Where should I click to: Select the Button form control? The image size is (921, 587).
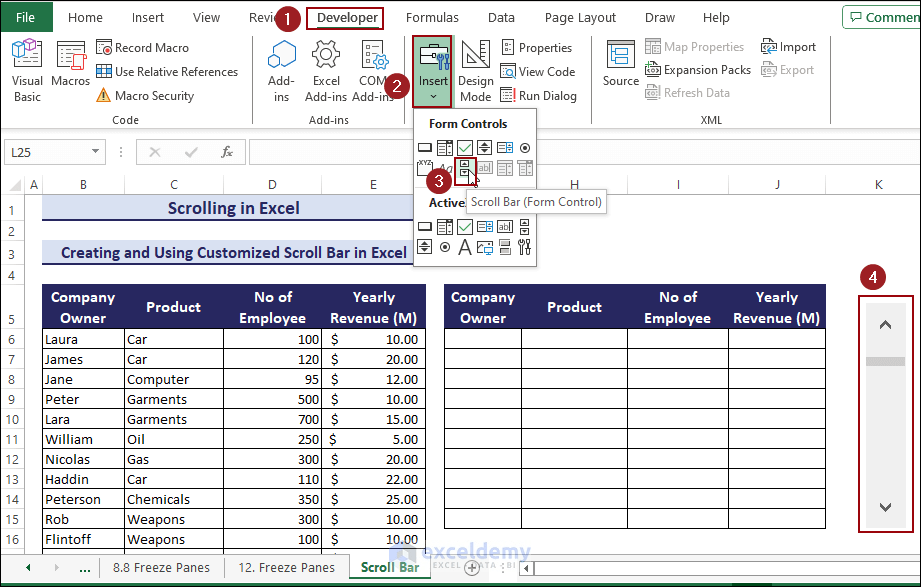pos(424,147)
